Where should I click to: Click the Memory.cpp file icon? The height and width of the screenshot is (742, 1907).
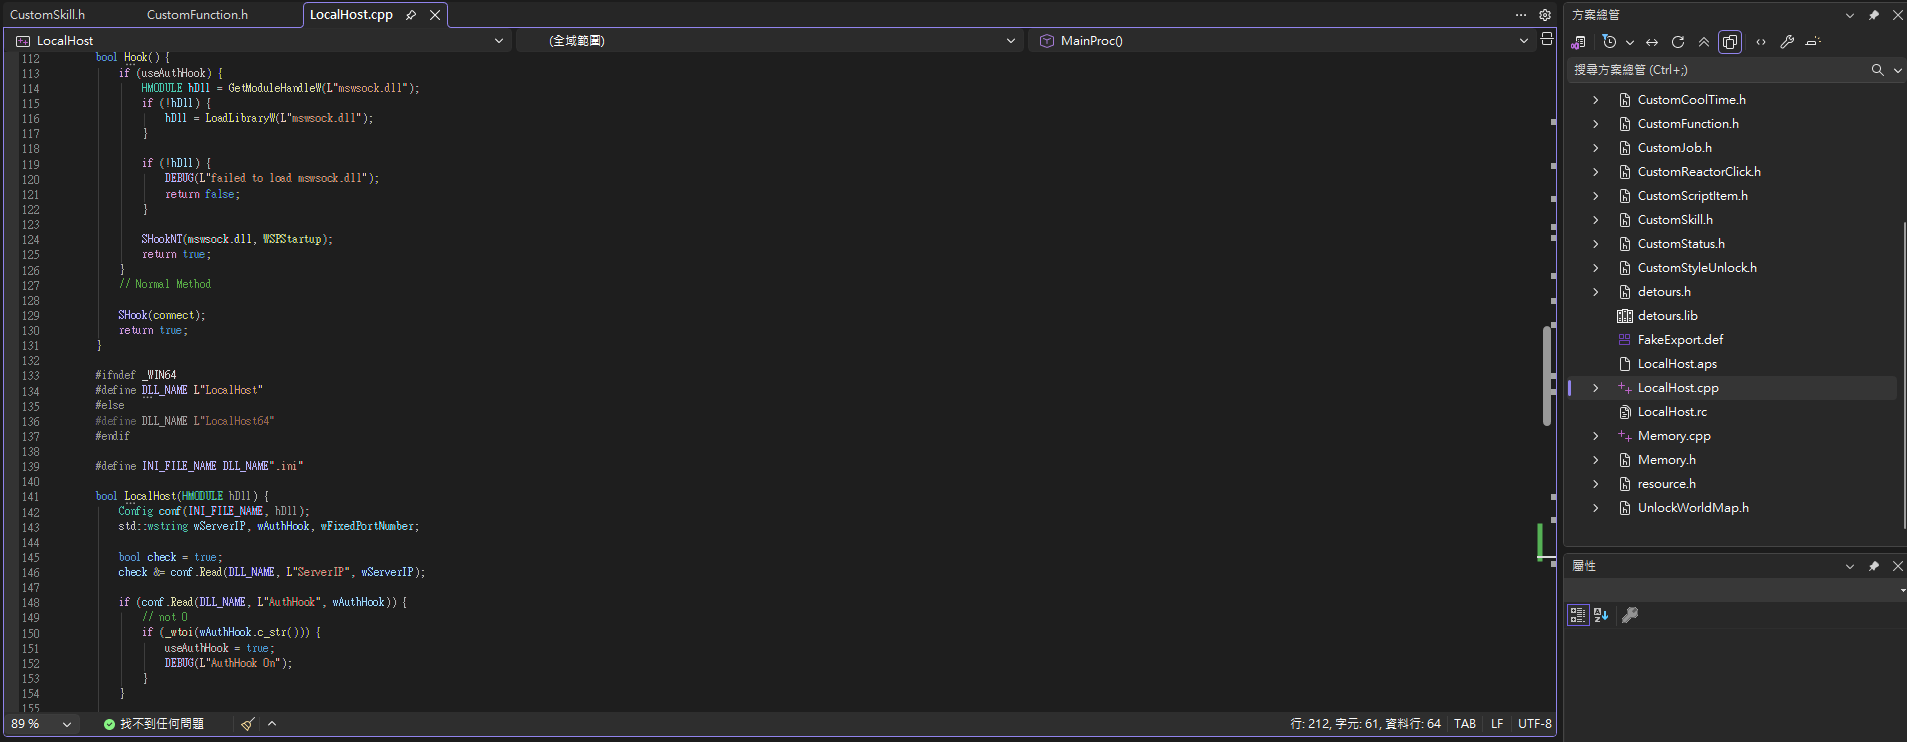pos(1625,436)
